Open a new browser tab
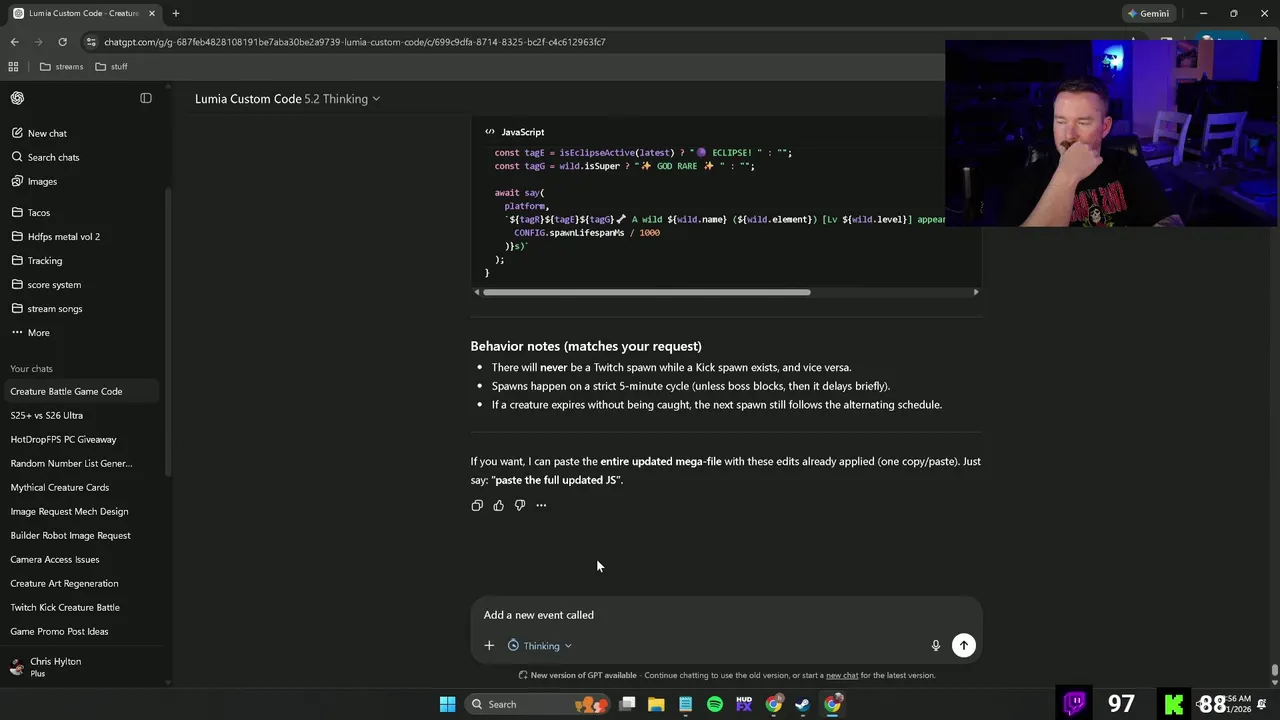Viewport: 1280px width, 720px height. point(175,13)
